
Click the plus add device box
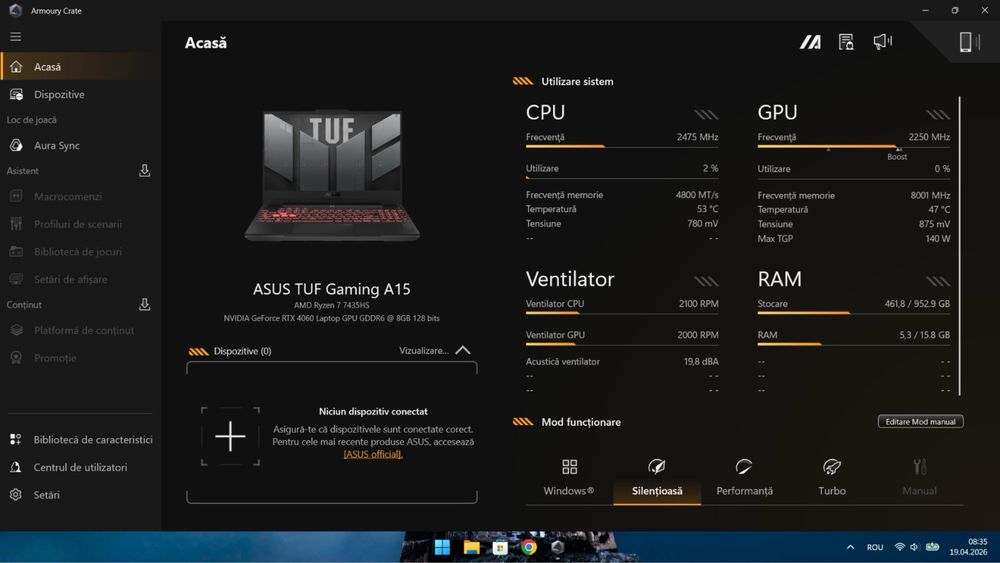(x=230, y=437)
